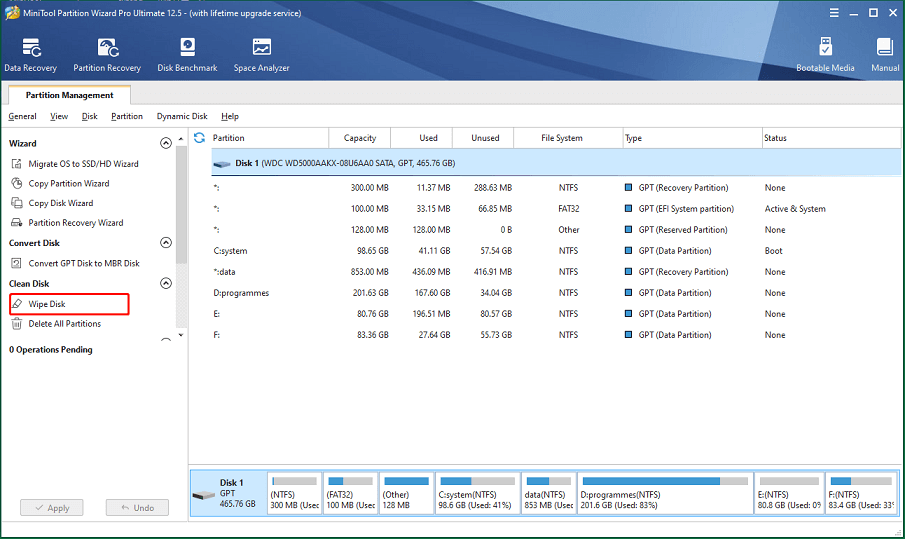Screen dimensions: 905x539
Task: Open the View menu
Action: coord(59,116)
